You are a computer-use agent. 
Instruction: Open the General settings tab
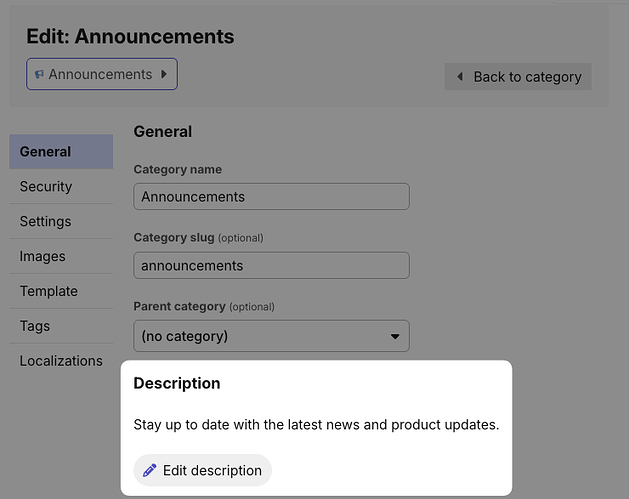pos(61,152)
